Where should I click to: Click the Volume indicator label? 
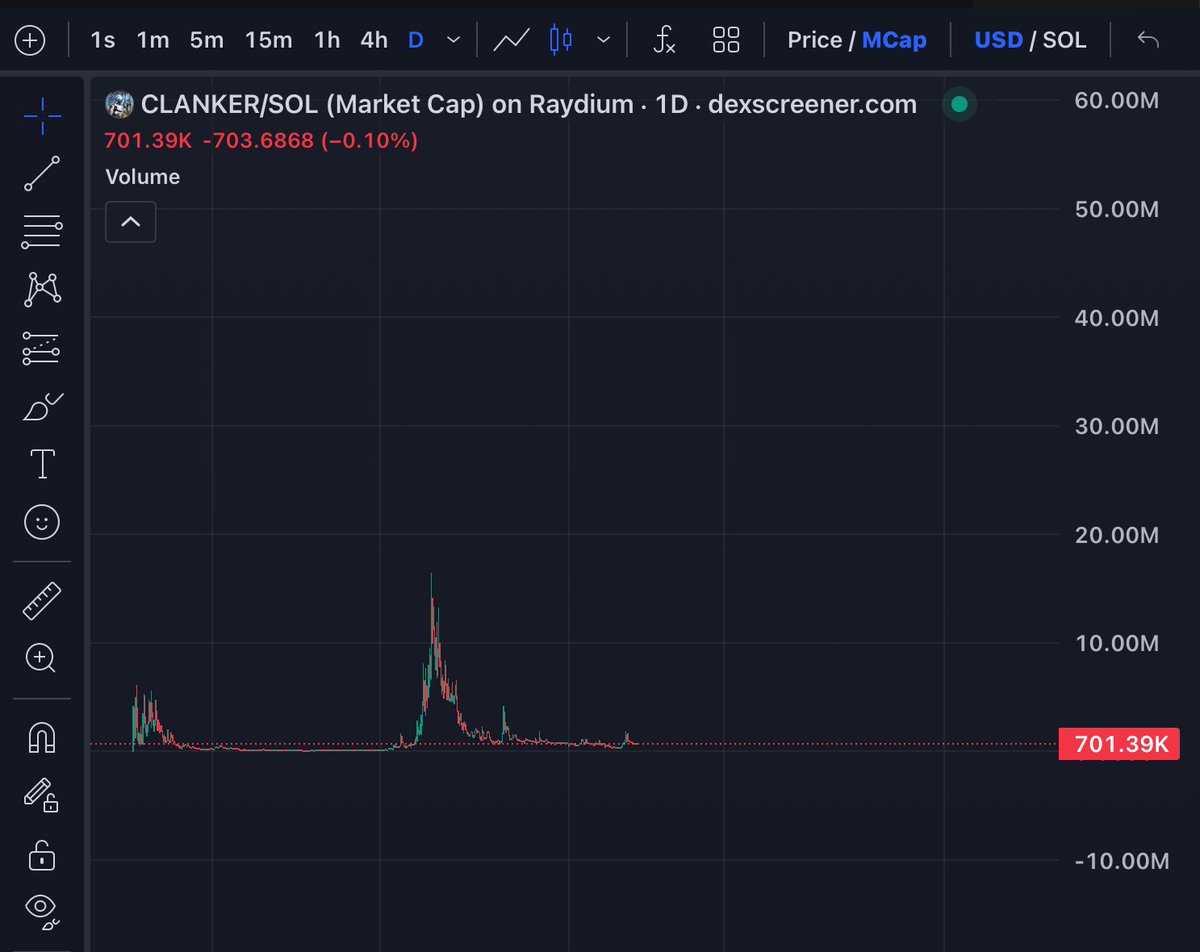pyautogui.click(x=143, y=177)
